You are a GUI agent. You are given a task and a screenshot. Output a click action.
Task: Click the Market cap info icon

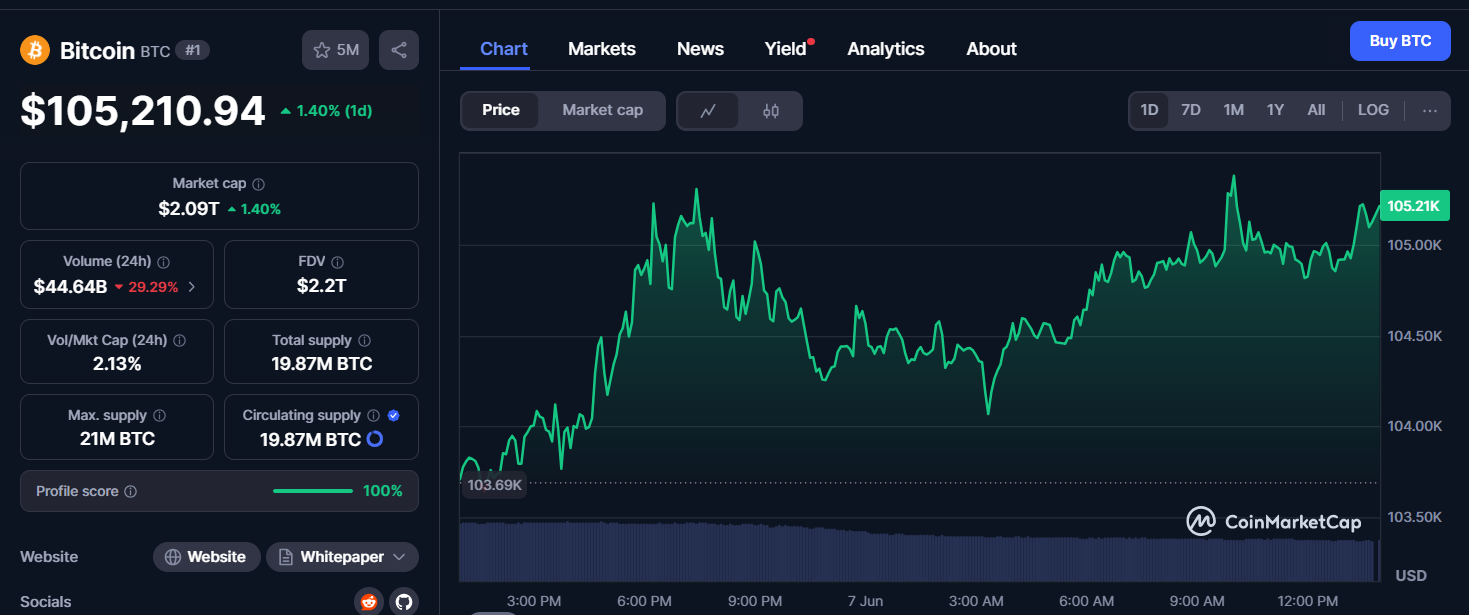[259, 184]
